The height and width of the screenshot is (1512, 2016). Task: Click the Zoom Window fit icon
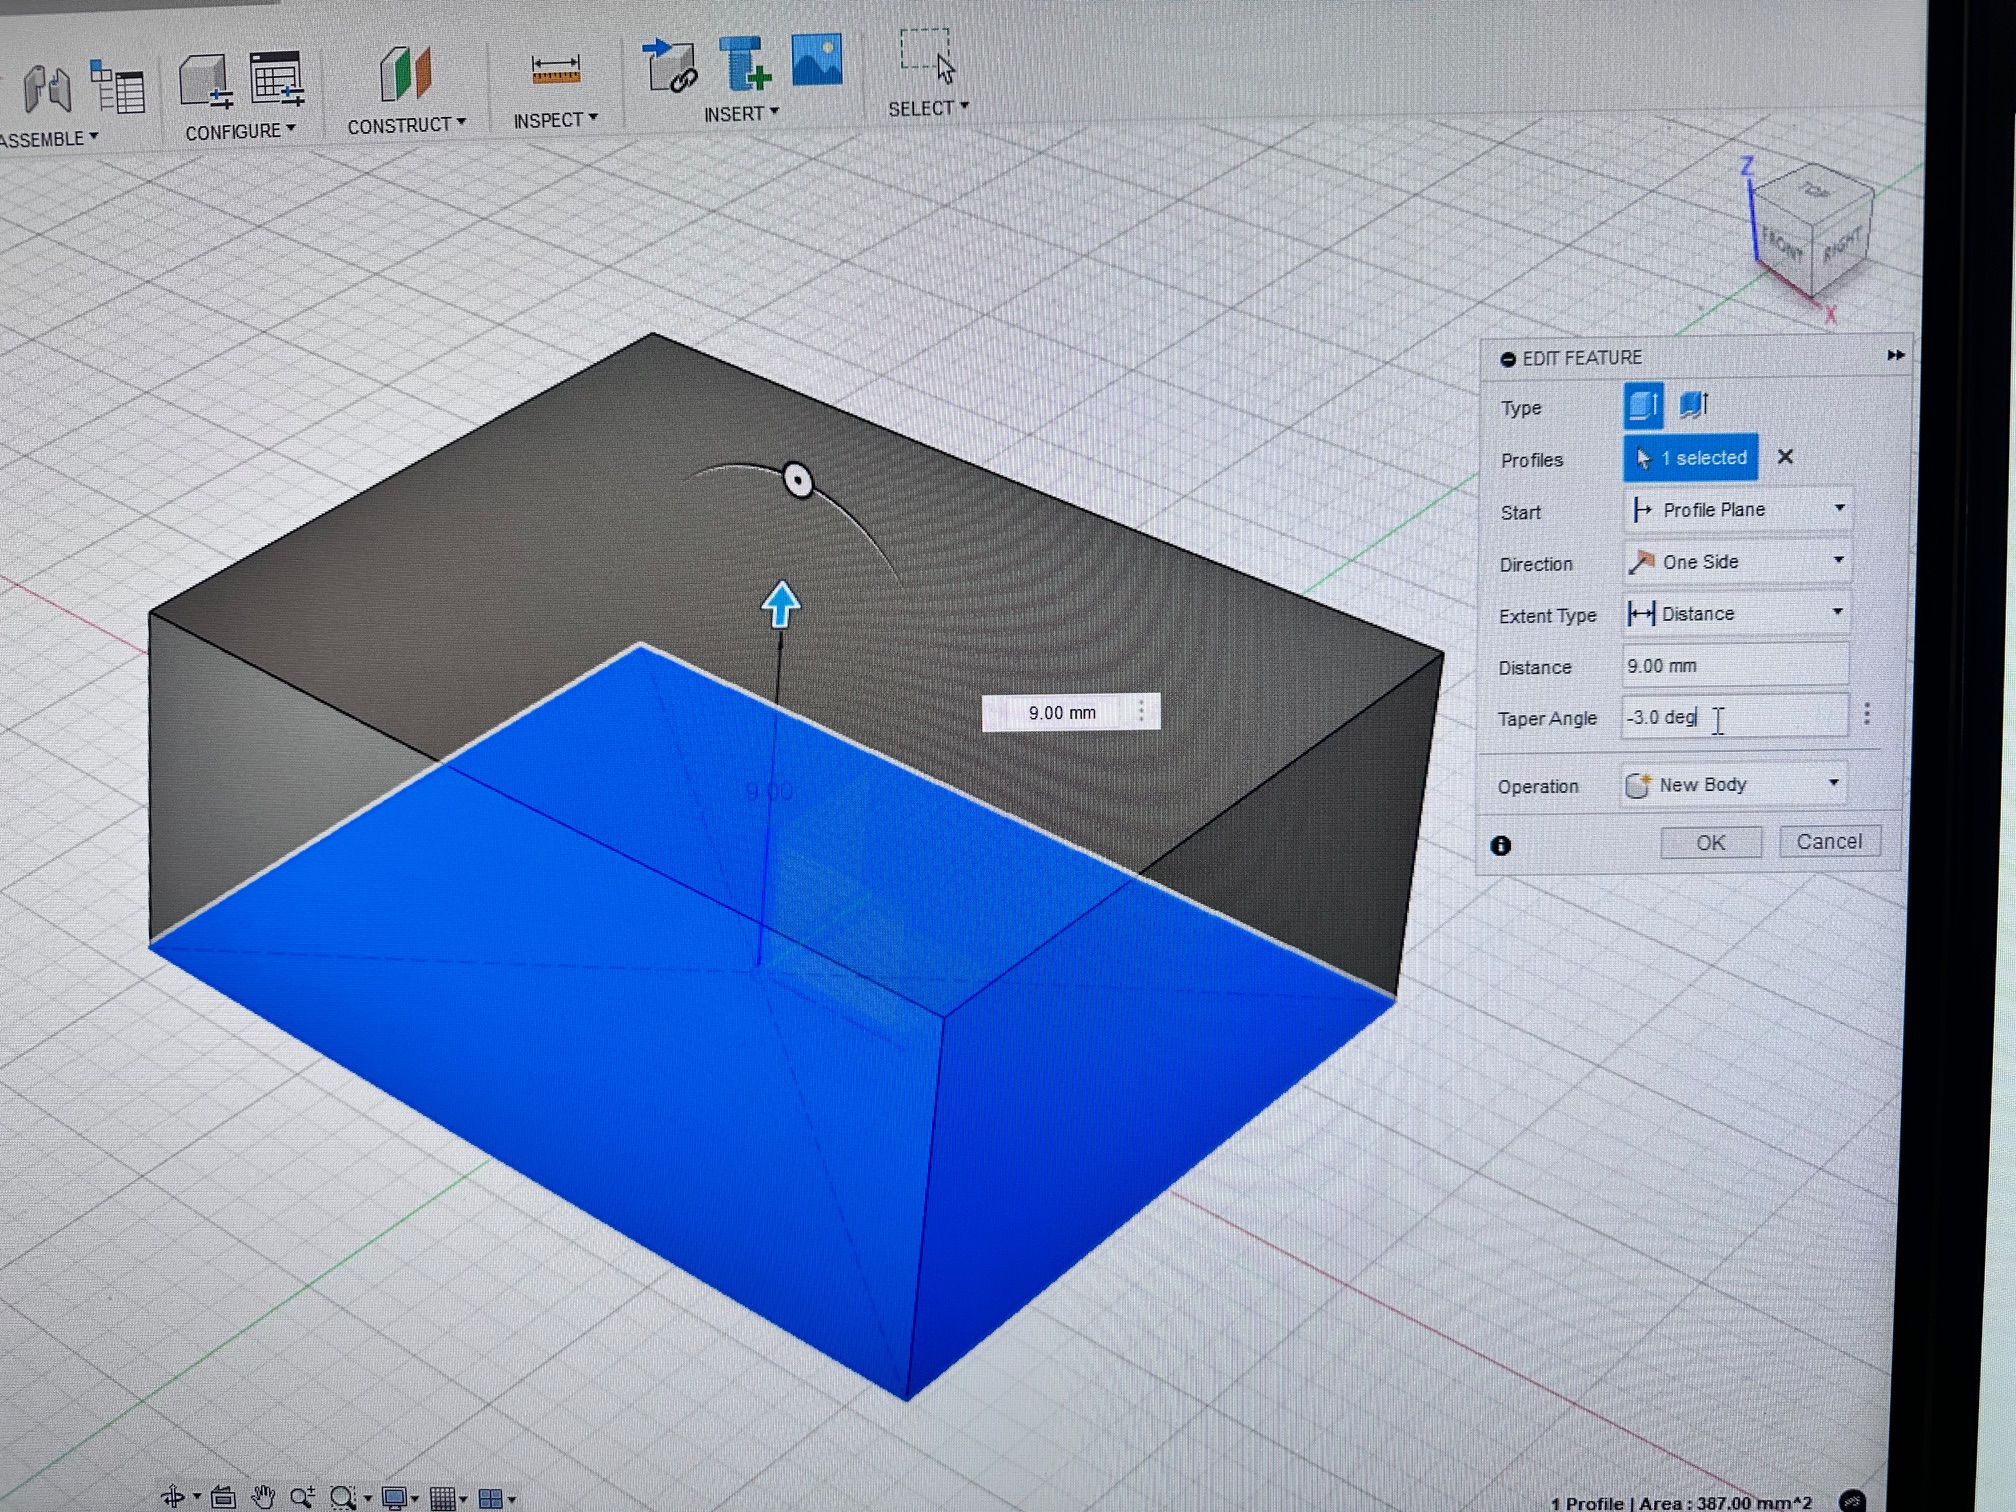tap(342, 1497)
